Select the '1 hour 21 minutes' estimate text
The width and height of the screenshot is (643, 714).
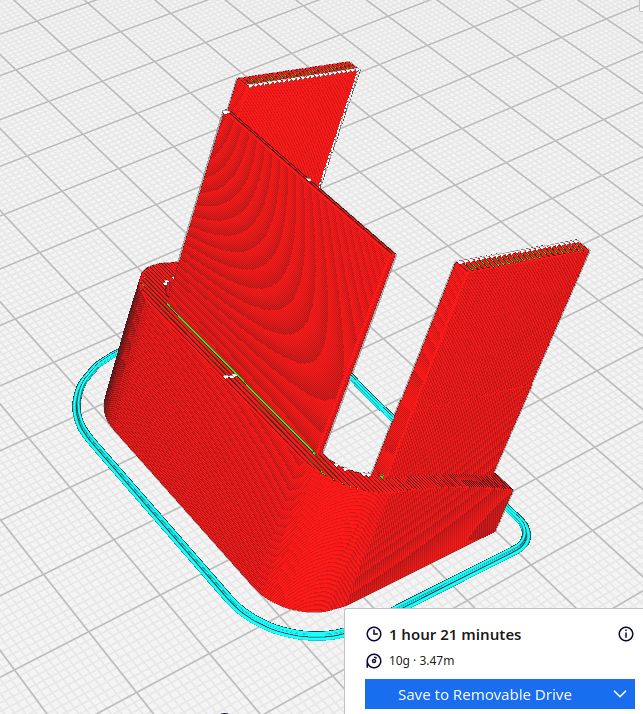455,635
